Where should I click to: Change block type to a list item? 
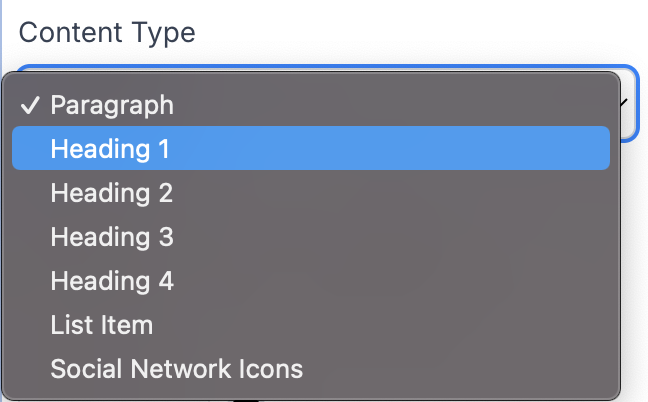[x=102, y=325]
